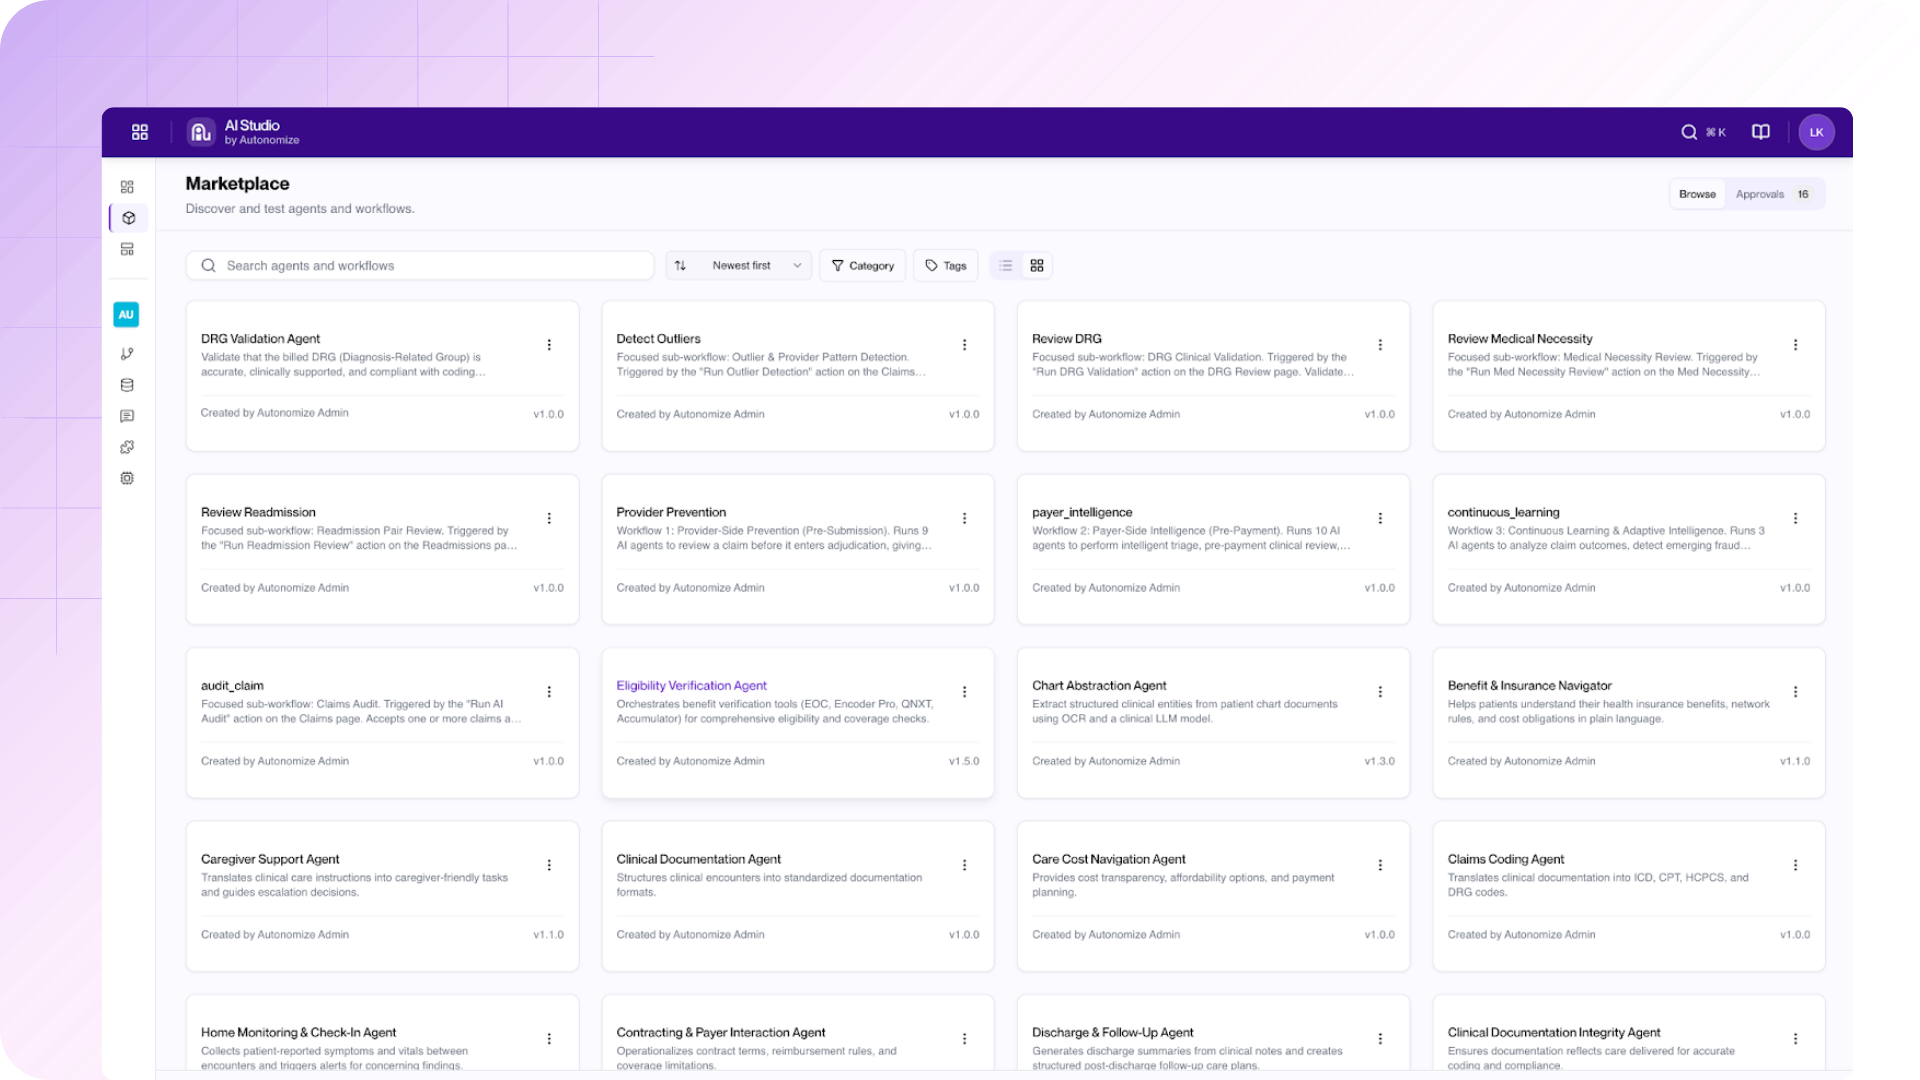The width and height of the screenshot is (1920, 1080).
Task: Open the search icon in the header
Action: 1689,131
